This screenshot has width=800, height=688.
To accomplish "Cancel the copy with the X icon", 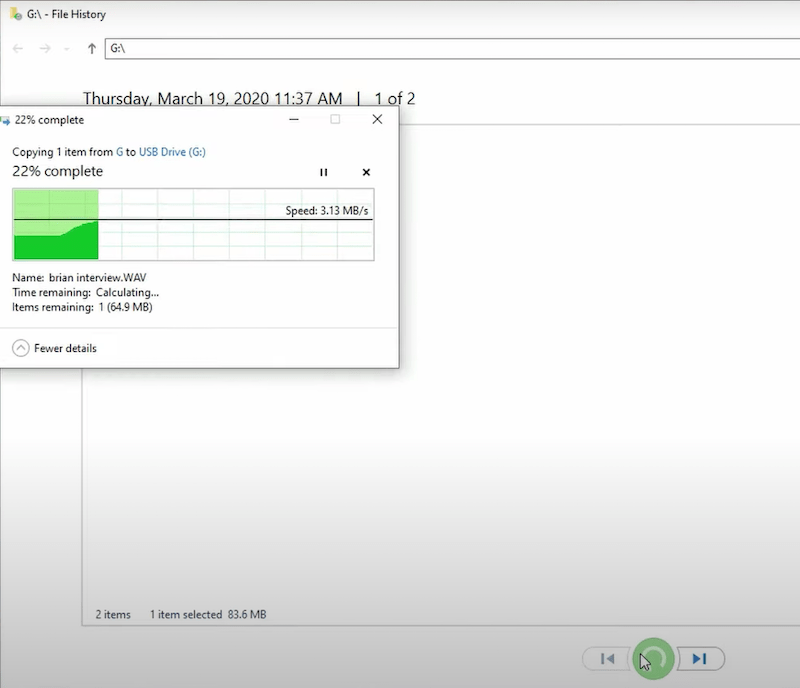I will [366, 173].
